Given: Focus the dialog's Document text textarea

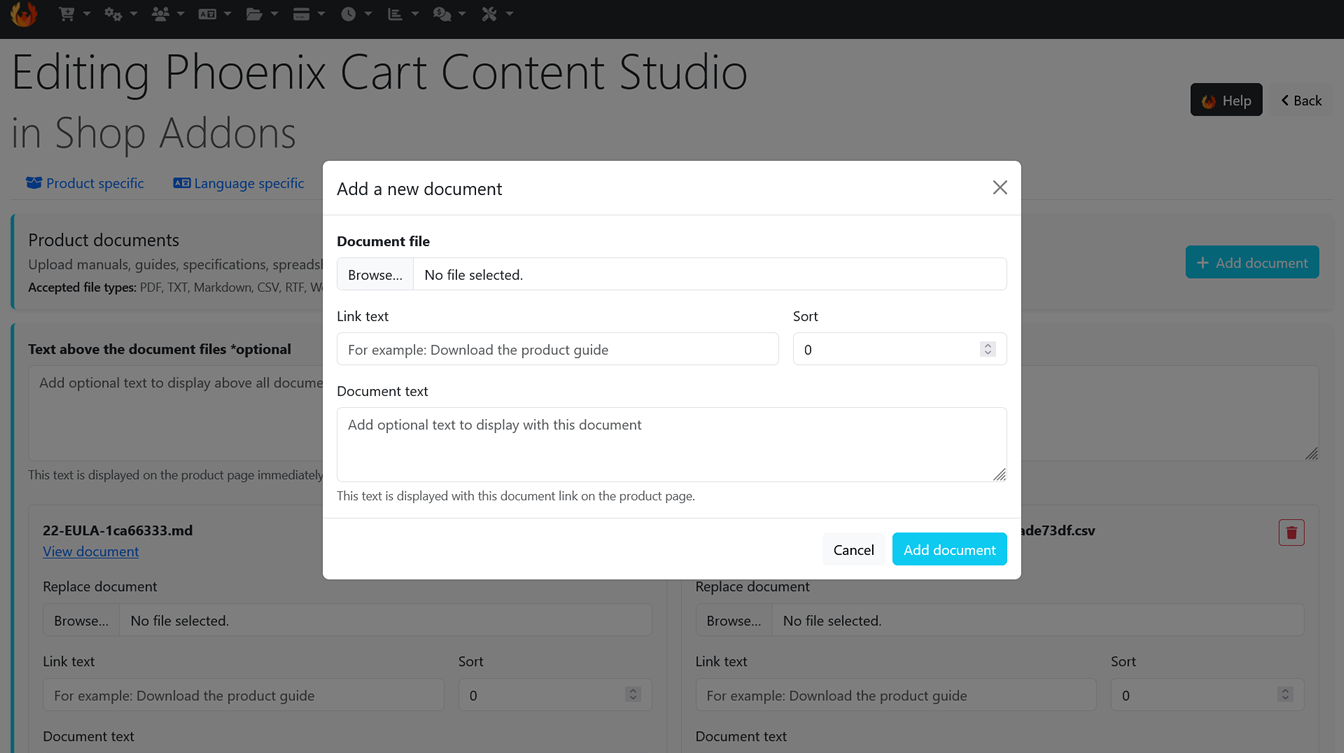Looking at the screenshot, I should tap(672, 444).
